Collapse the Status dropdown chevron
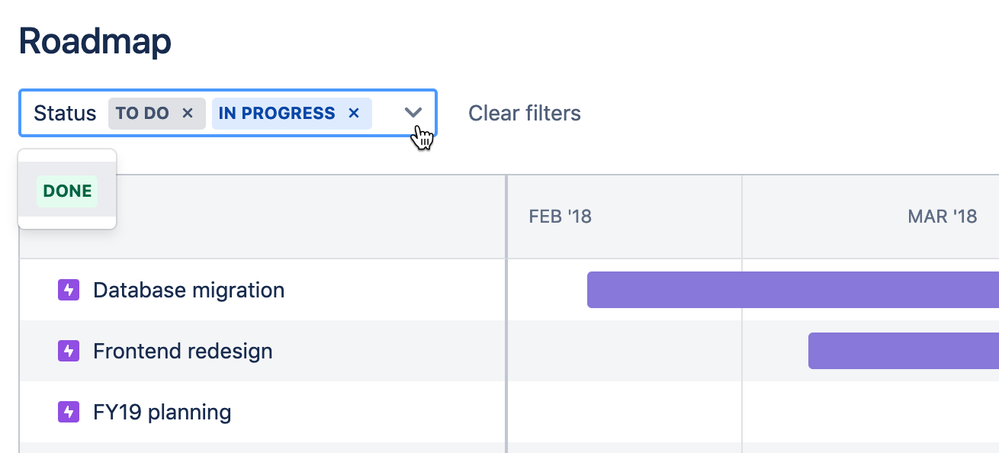Viewport: 999px width, 453px height. (414, 113)
